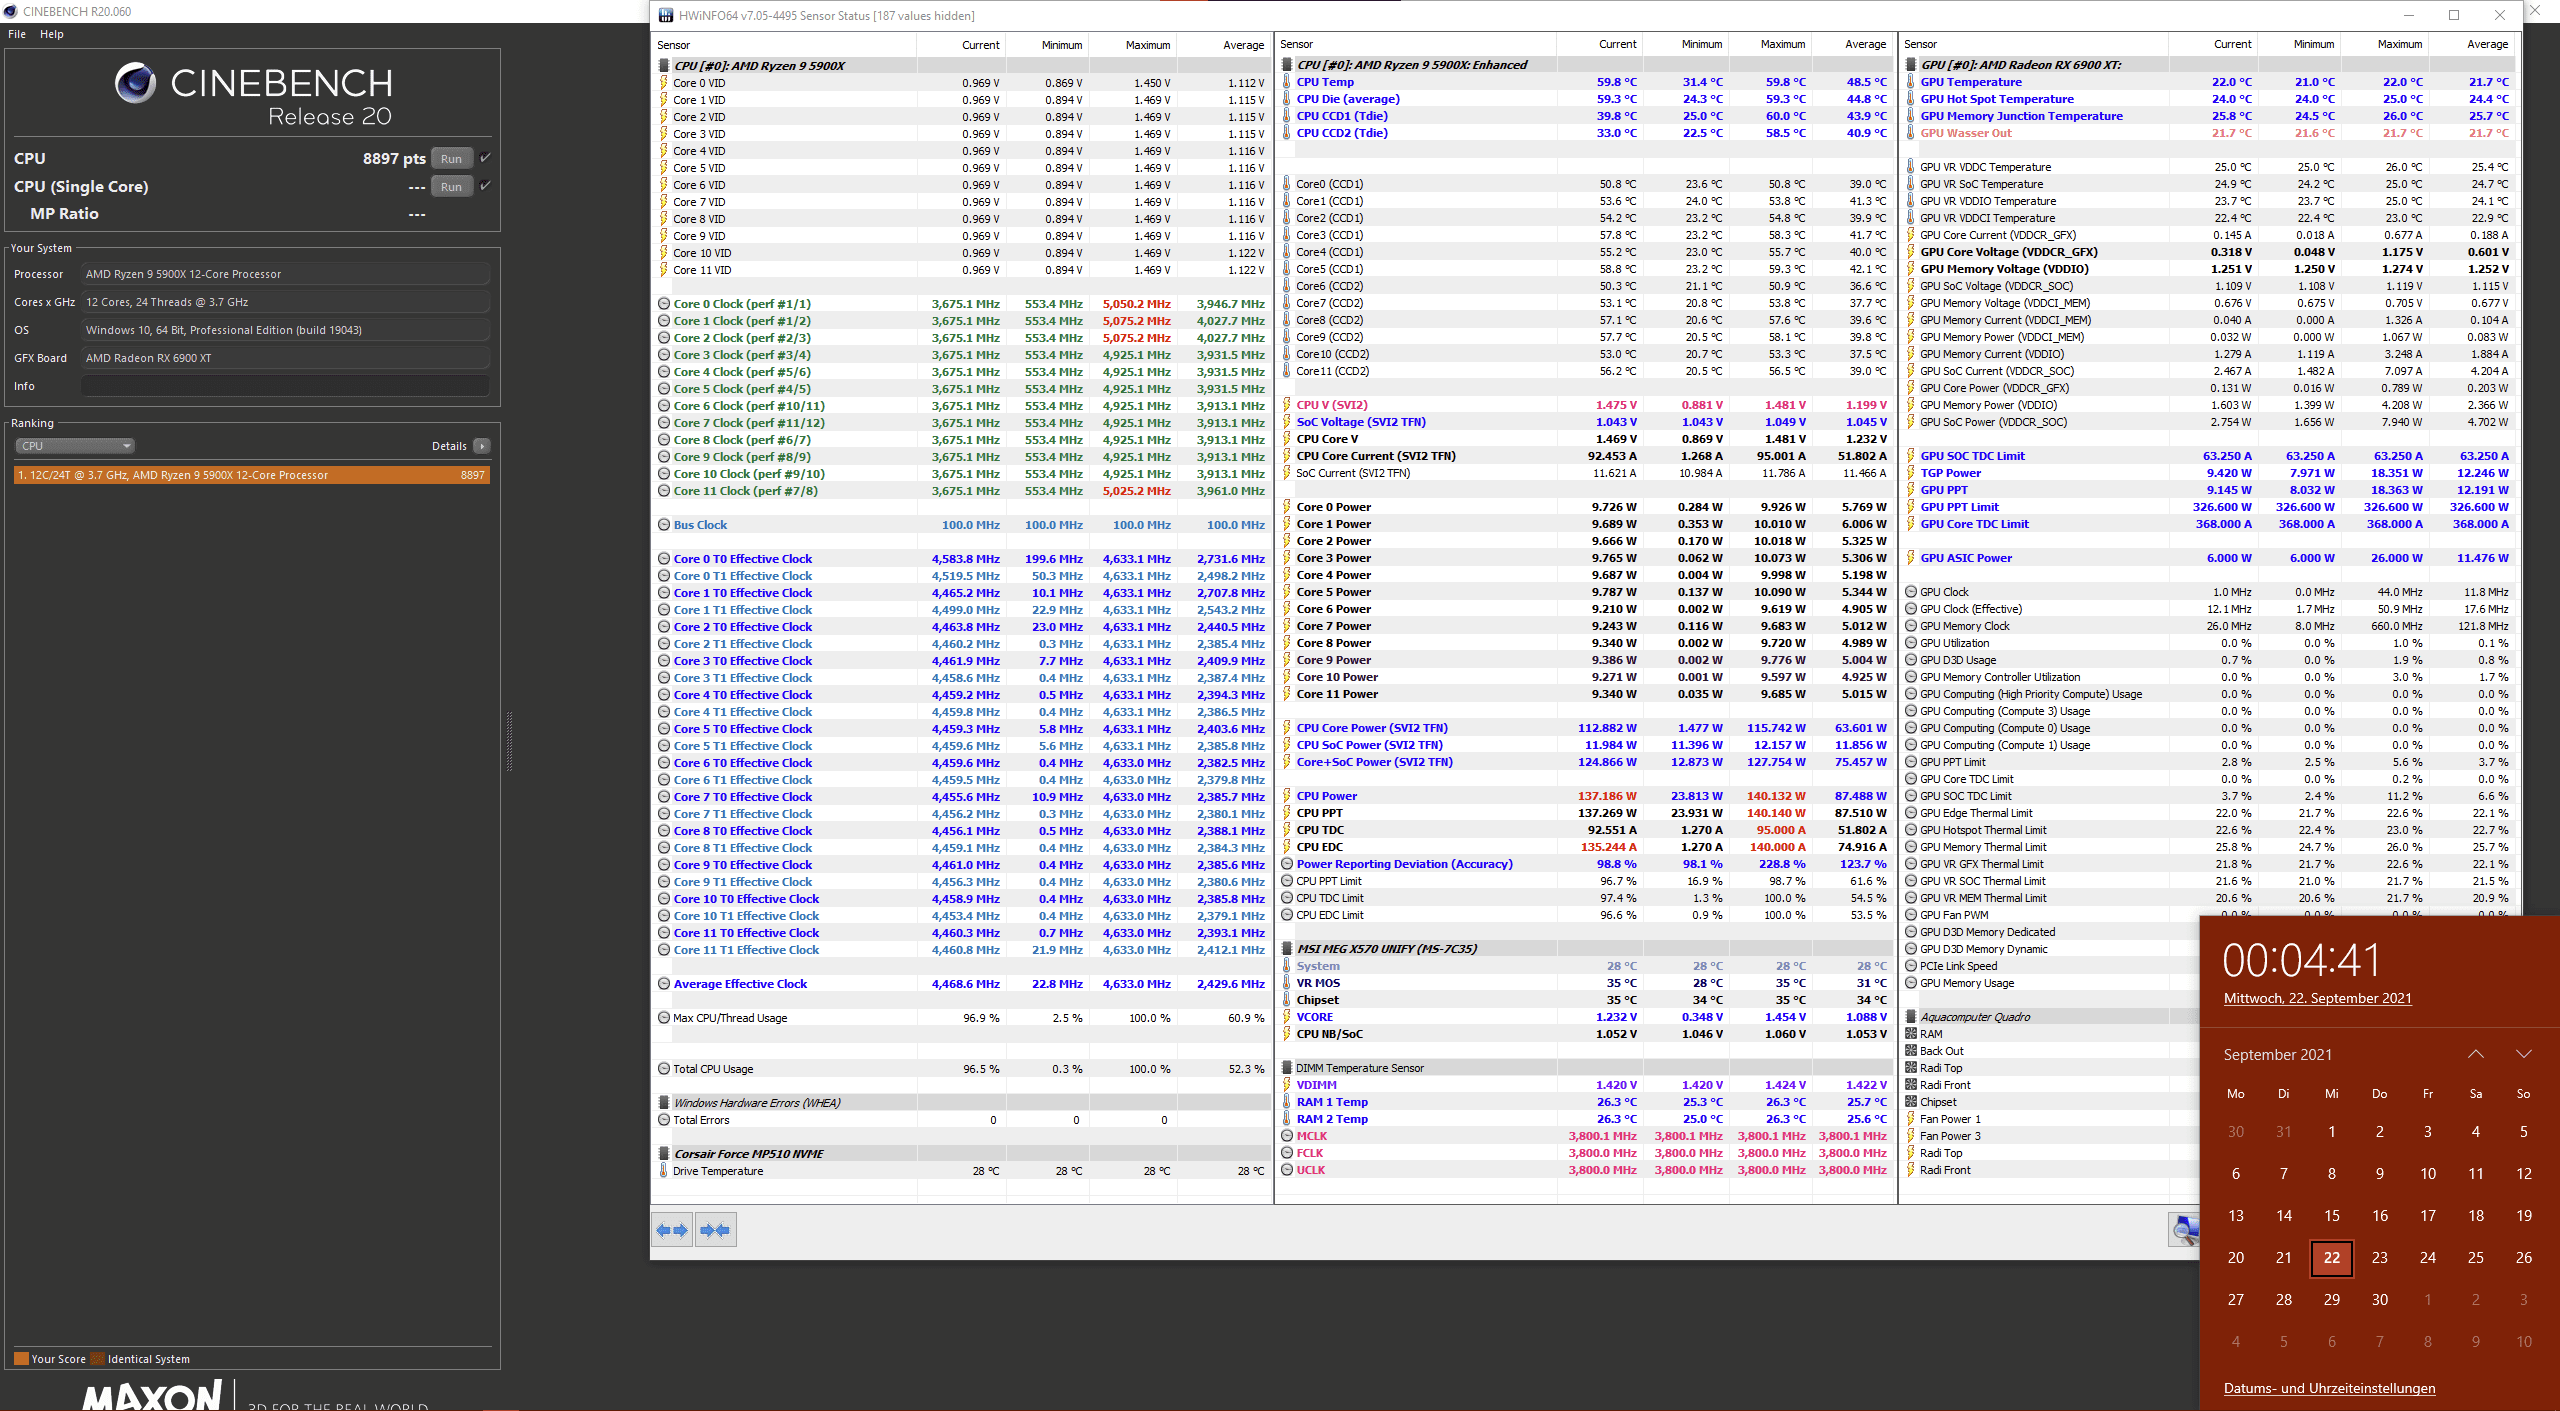Image resolution: width=2560 pixels, height=1411 pixels.
Task: Click clock icon beside MCLK row
Action: point(1287,1136)
